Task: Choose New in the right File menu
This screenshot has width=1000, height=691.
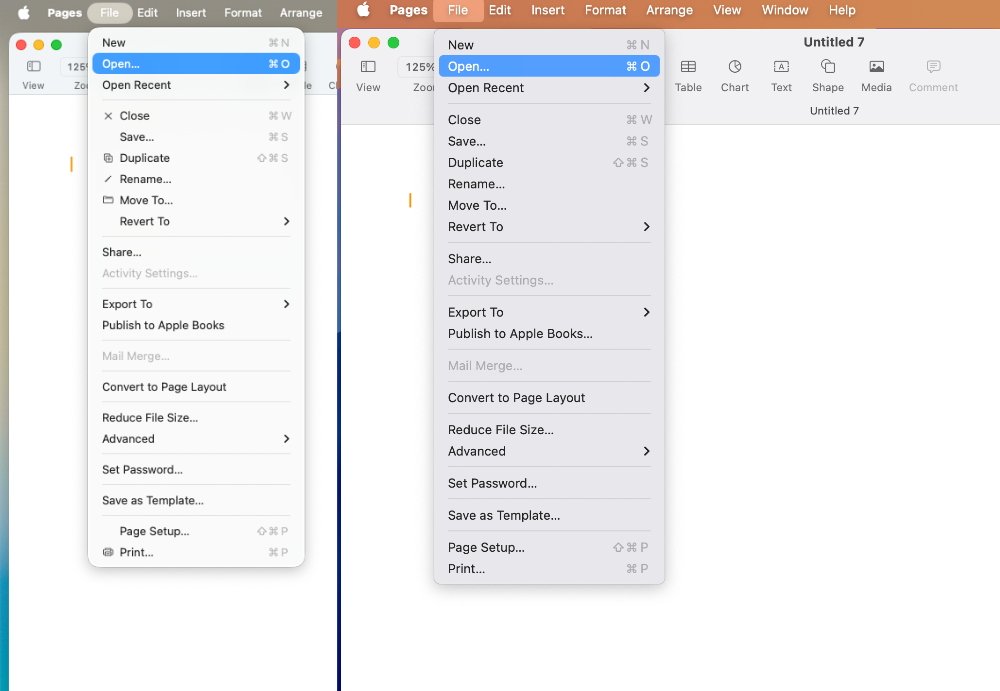Action: coord(549,45)
